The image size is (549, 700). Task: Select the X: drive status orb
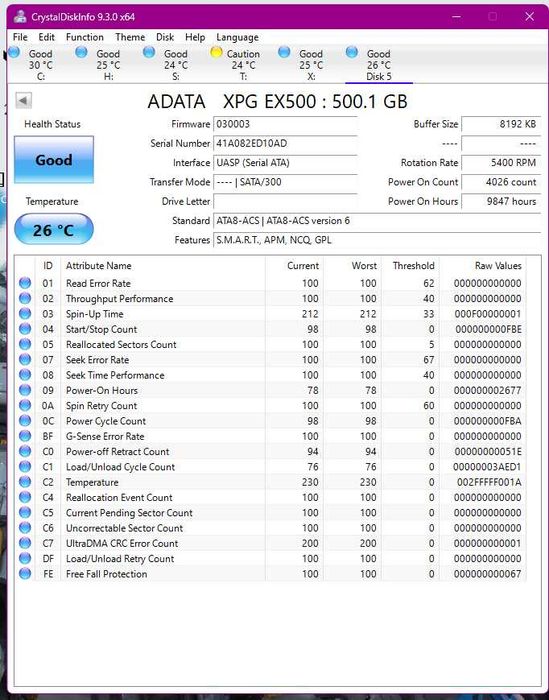284,52
